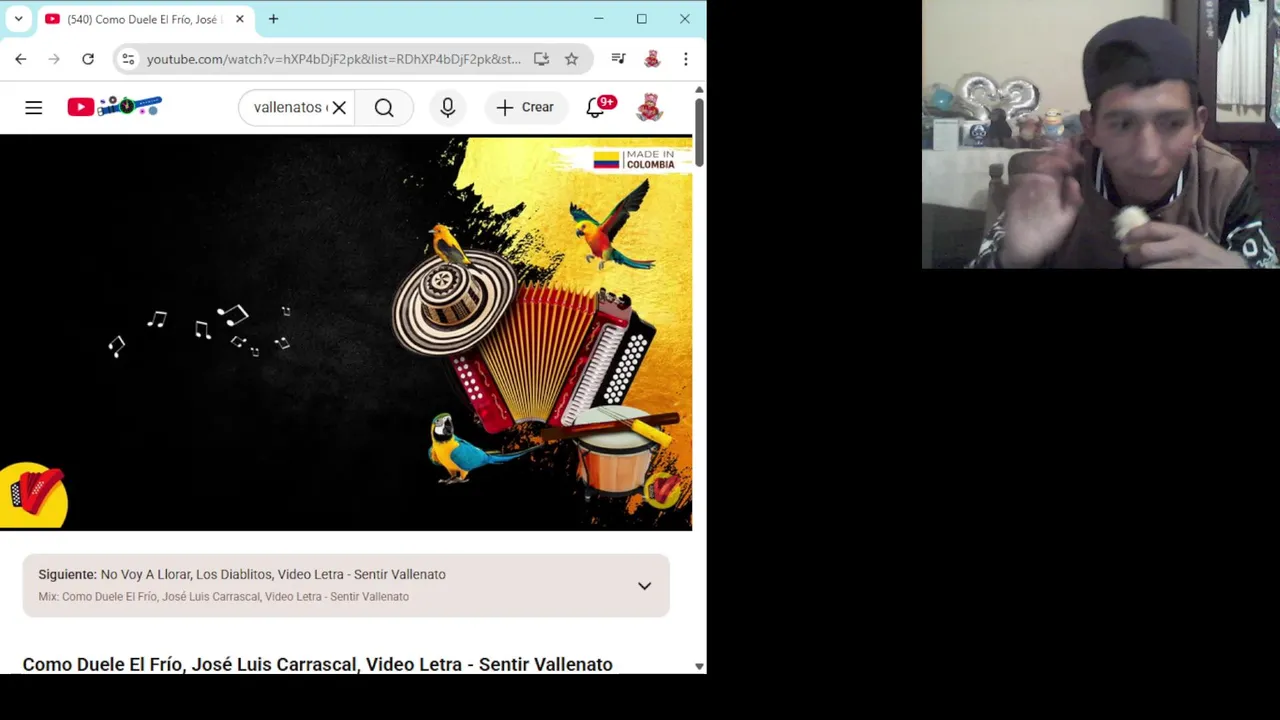Reload the YouTube page
Image resolution: width=1280 pixels, height=720 pixels.
[x=88, y=59]
